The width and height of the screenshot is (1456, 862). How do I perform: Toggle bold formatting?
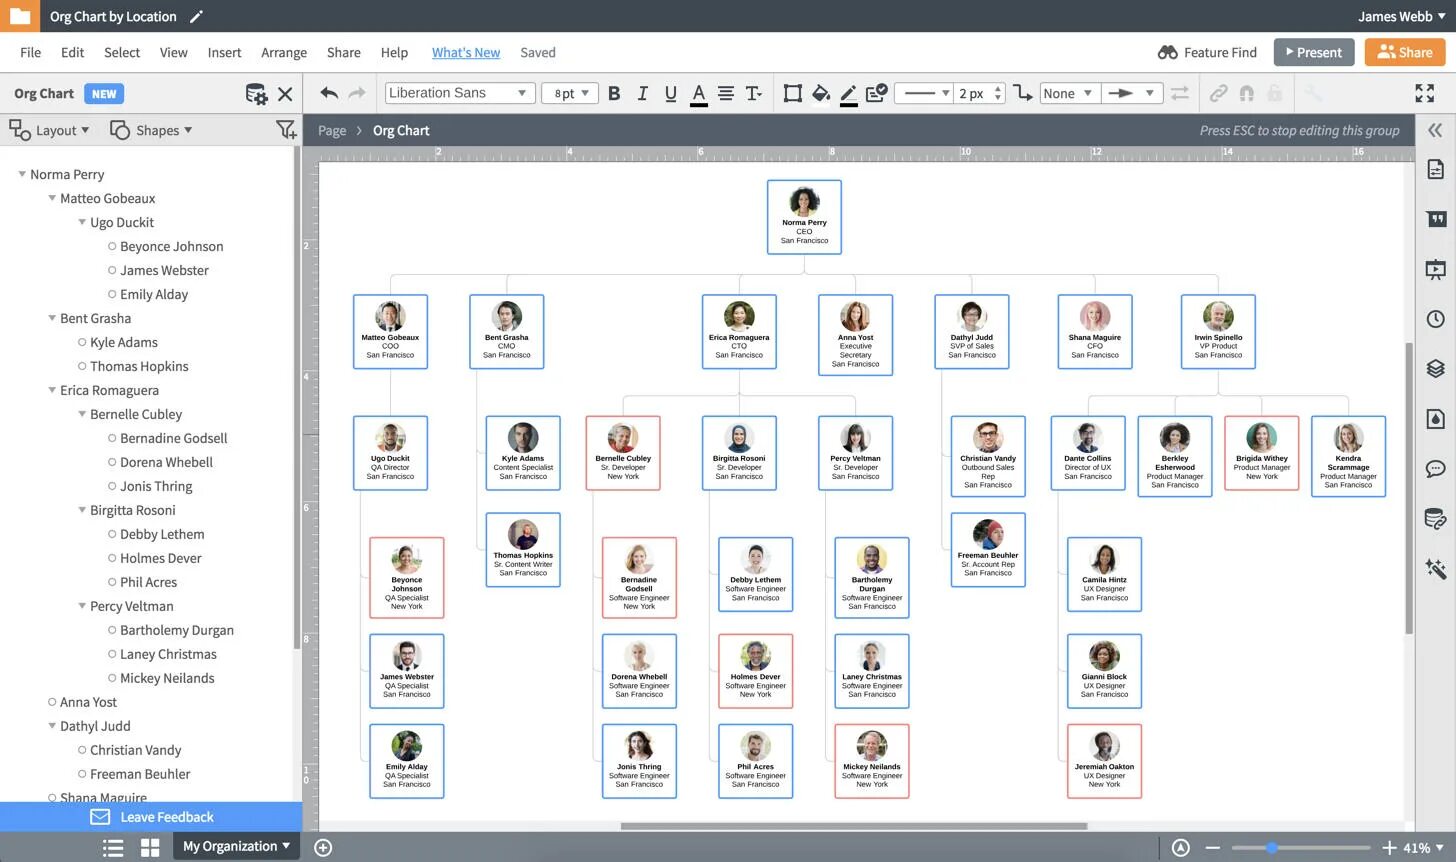point(614,93)
